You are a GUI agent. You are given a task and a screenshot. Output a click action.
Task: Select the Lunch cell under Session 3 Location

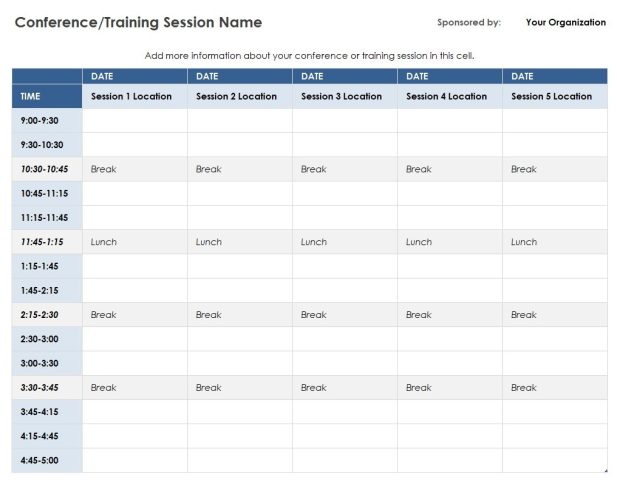(344, 242)
